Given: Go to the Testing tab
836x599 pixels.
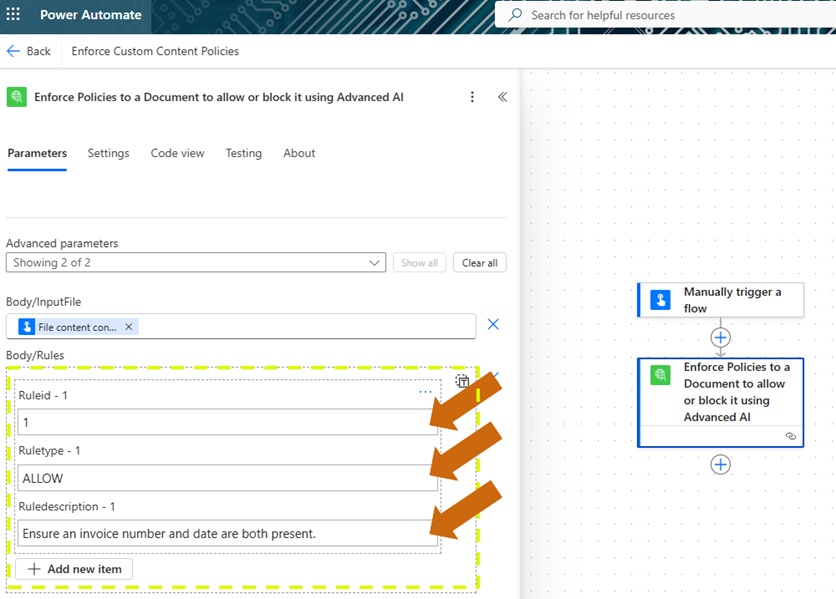Looking at the screenshot, I should point(243,153).
